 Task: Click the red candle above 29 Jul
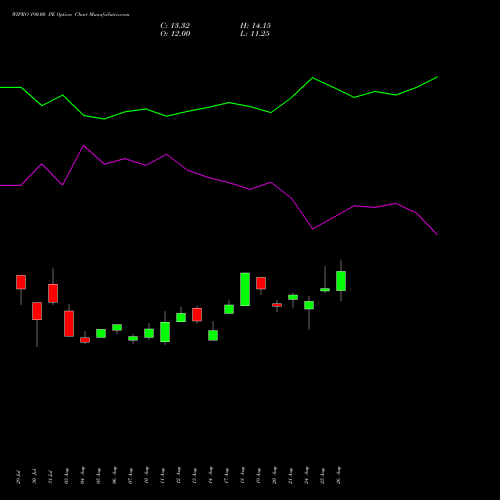coord(21,282)
